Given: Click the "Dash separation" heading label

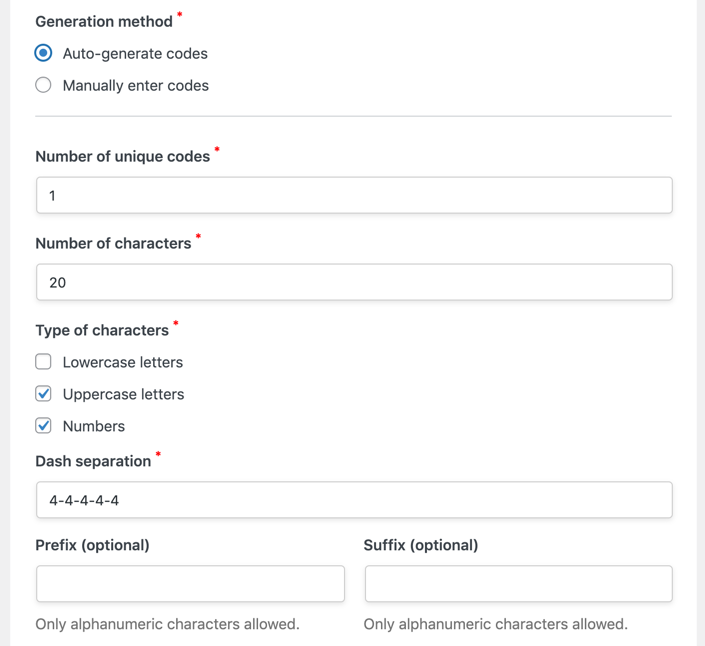Looking at the screenshot, I should tap(93, 462).
